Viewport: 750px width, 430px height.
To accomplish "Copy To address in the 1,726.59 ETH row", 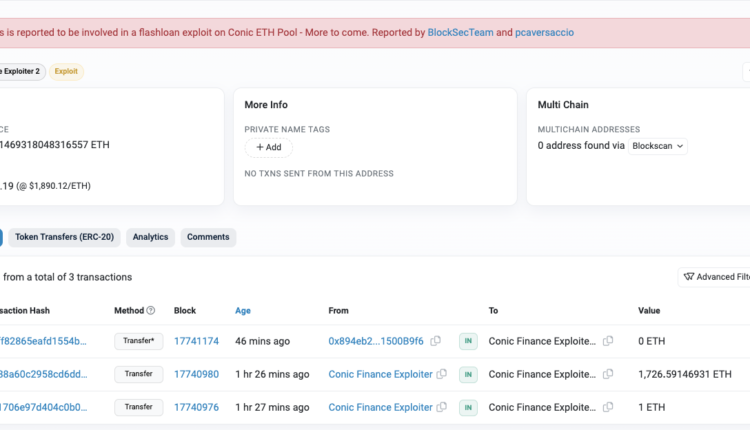I will (x=608, y=374).
